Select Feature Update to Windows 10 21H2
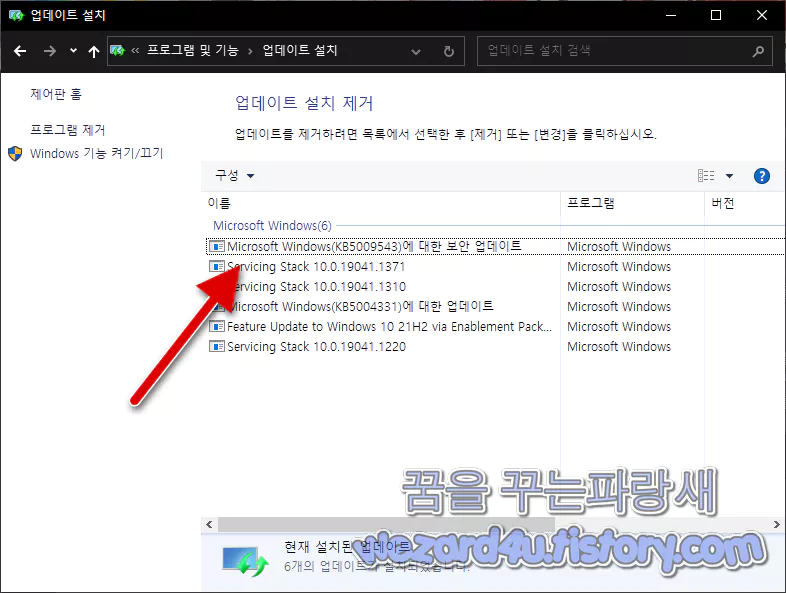Screen dimensions: 786x593 pos(389,327)
